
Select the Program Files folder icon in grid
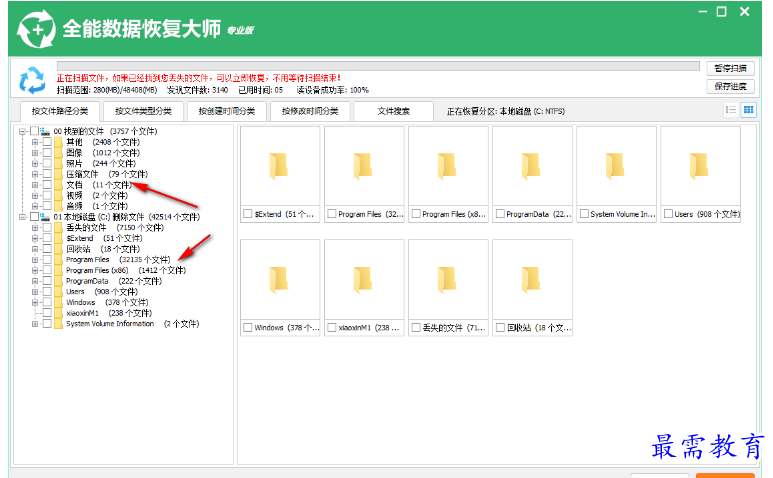point(363,166)
